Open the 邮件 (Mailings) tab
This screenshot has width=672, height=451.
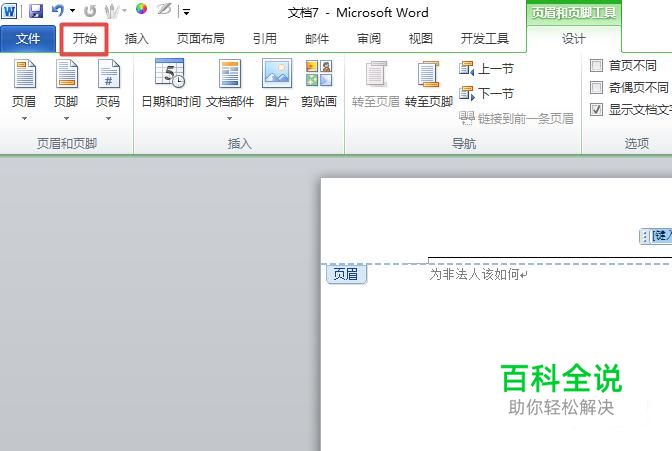(x=317, y=39)
